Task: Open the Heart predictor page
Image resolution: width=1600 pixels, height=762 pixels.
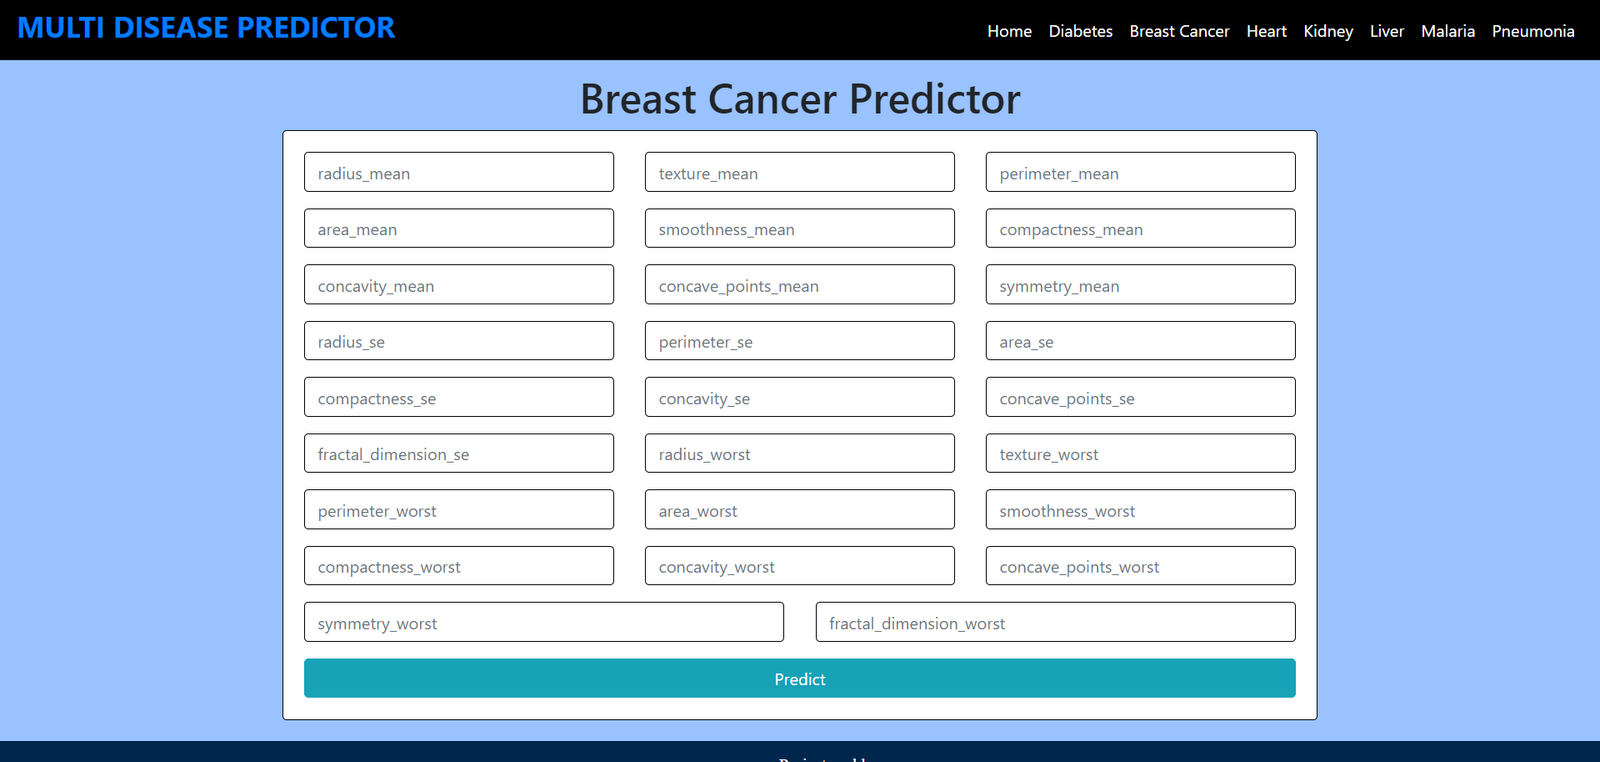Action: click(1266, 31)
